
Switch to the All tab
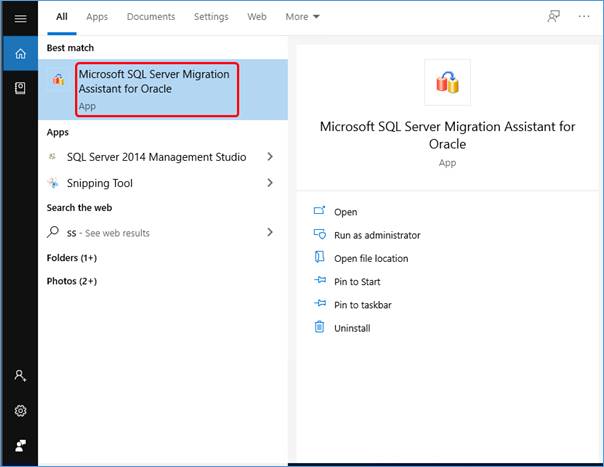pyautogui.click(x=62, y=17)
